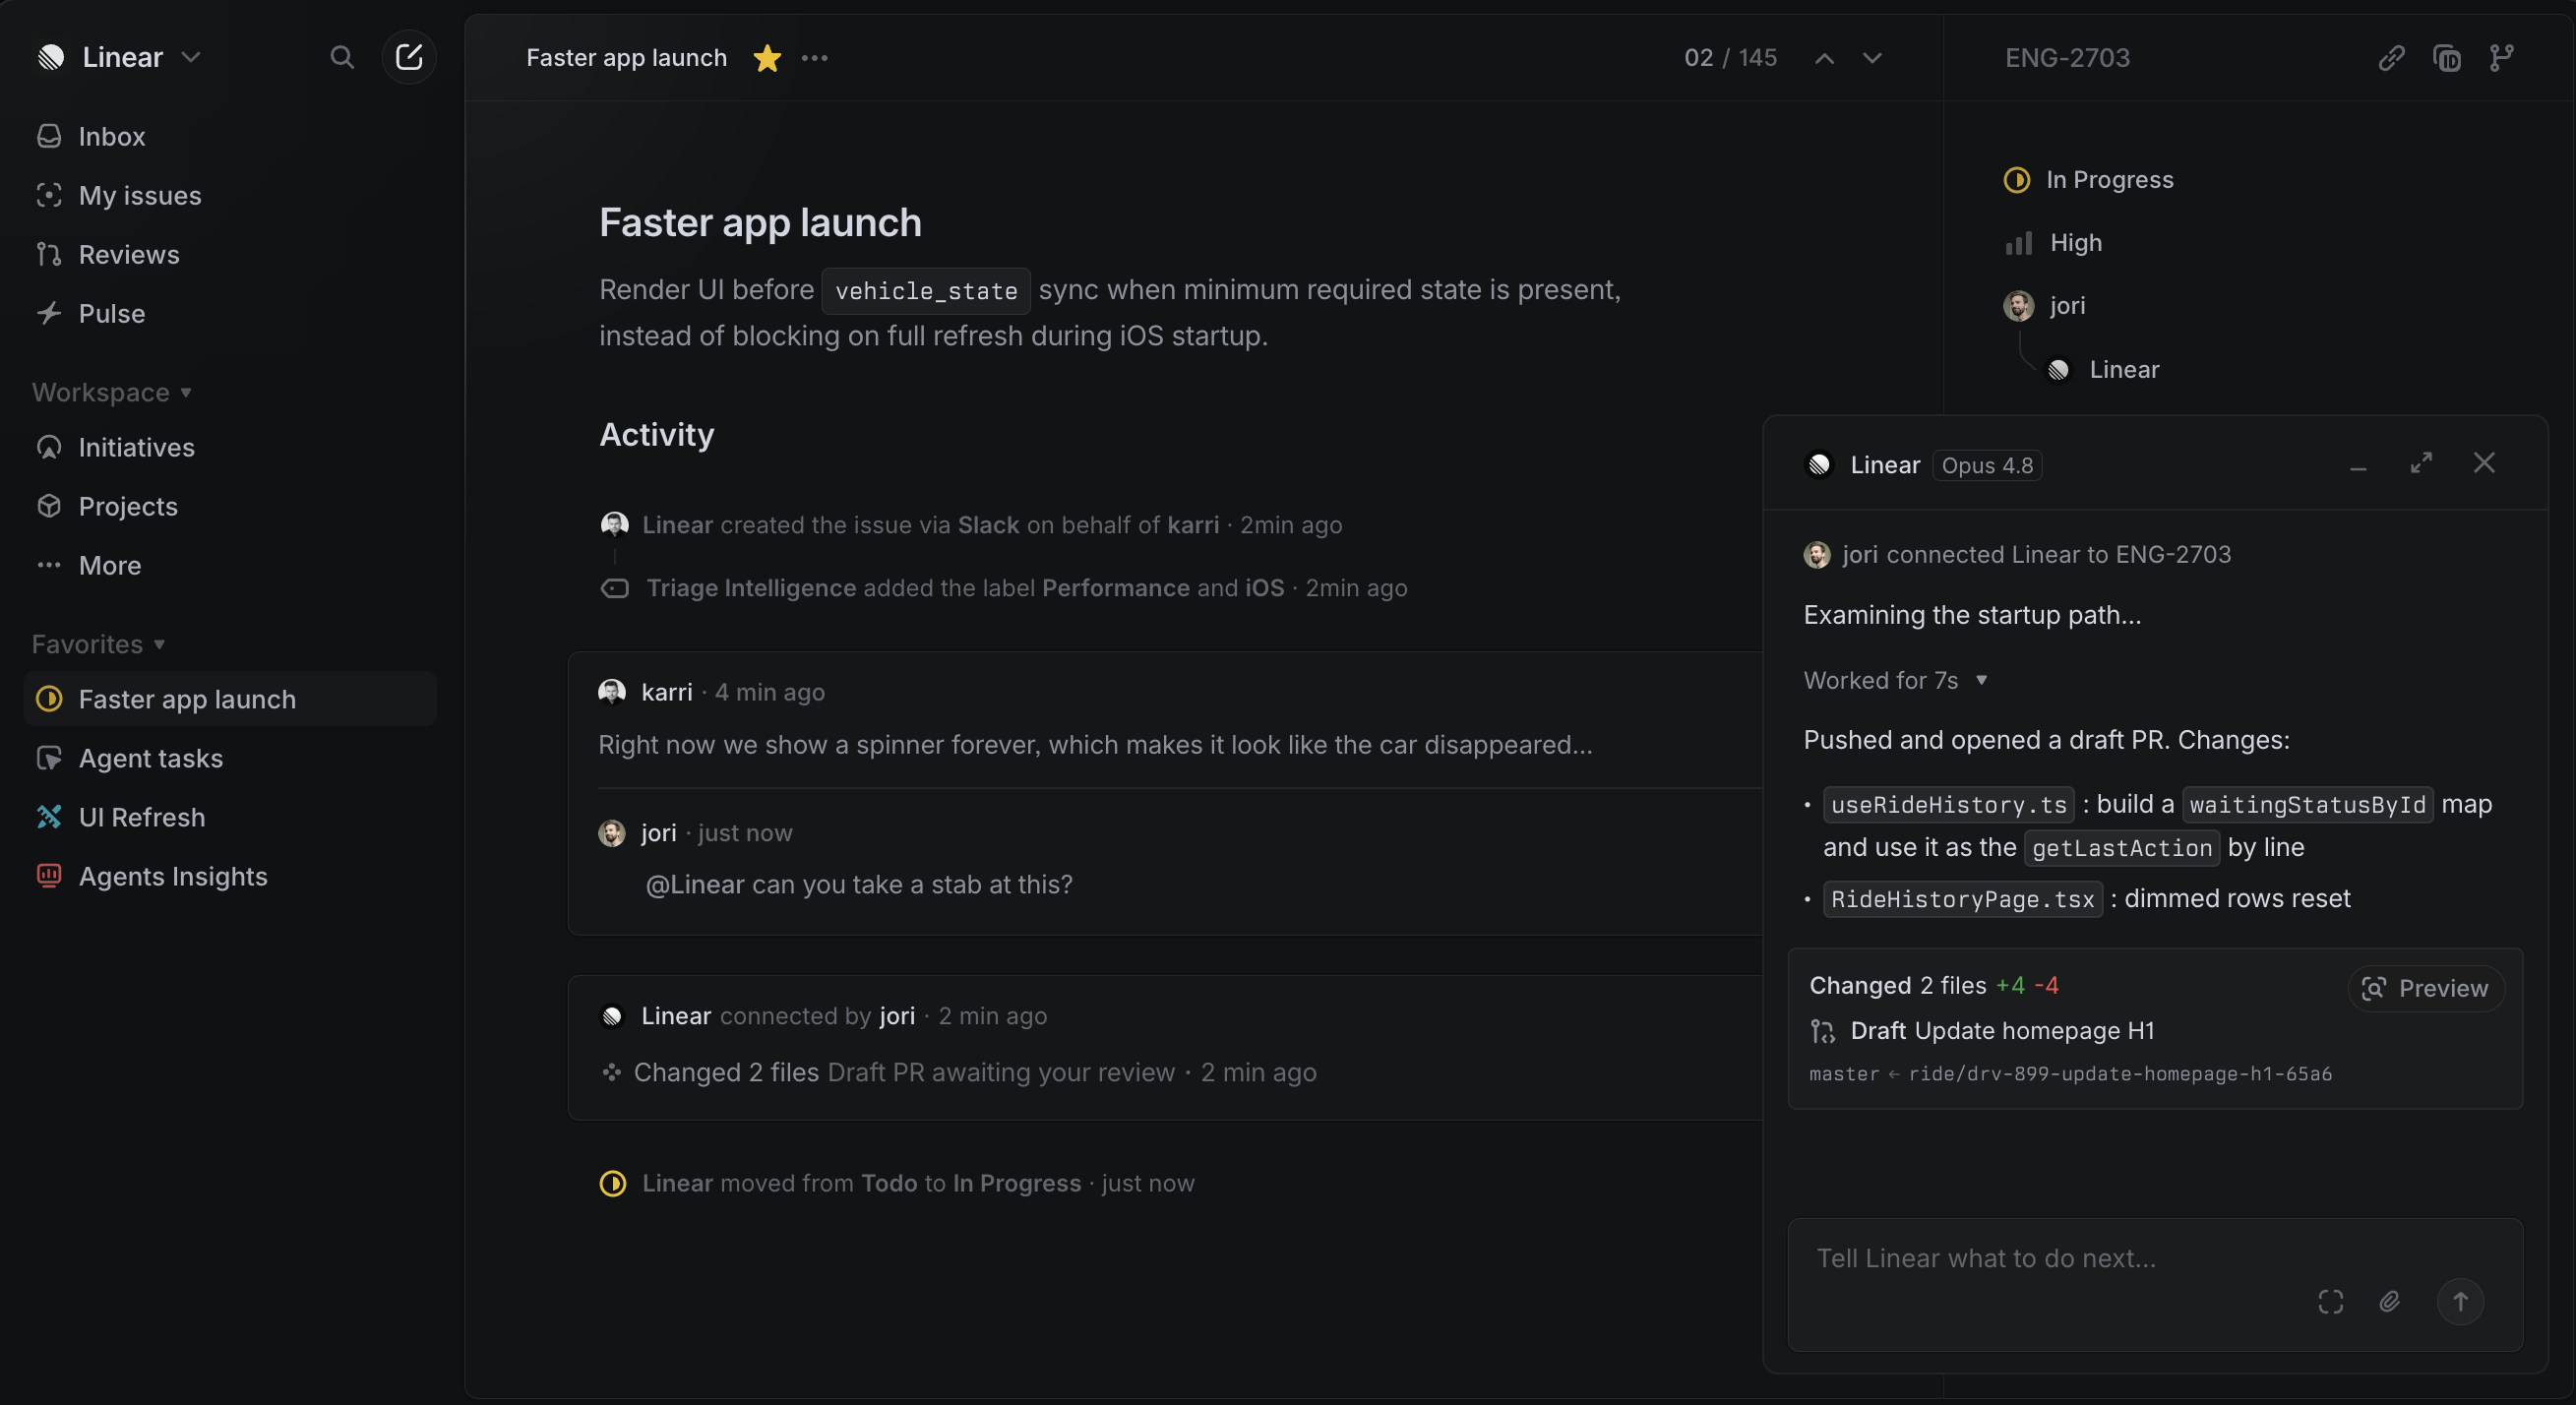Screen dimensions: 2576x1405
Task: Change the In Progress status
Action: point(2089,180)
